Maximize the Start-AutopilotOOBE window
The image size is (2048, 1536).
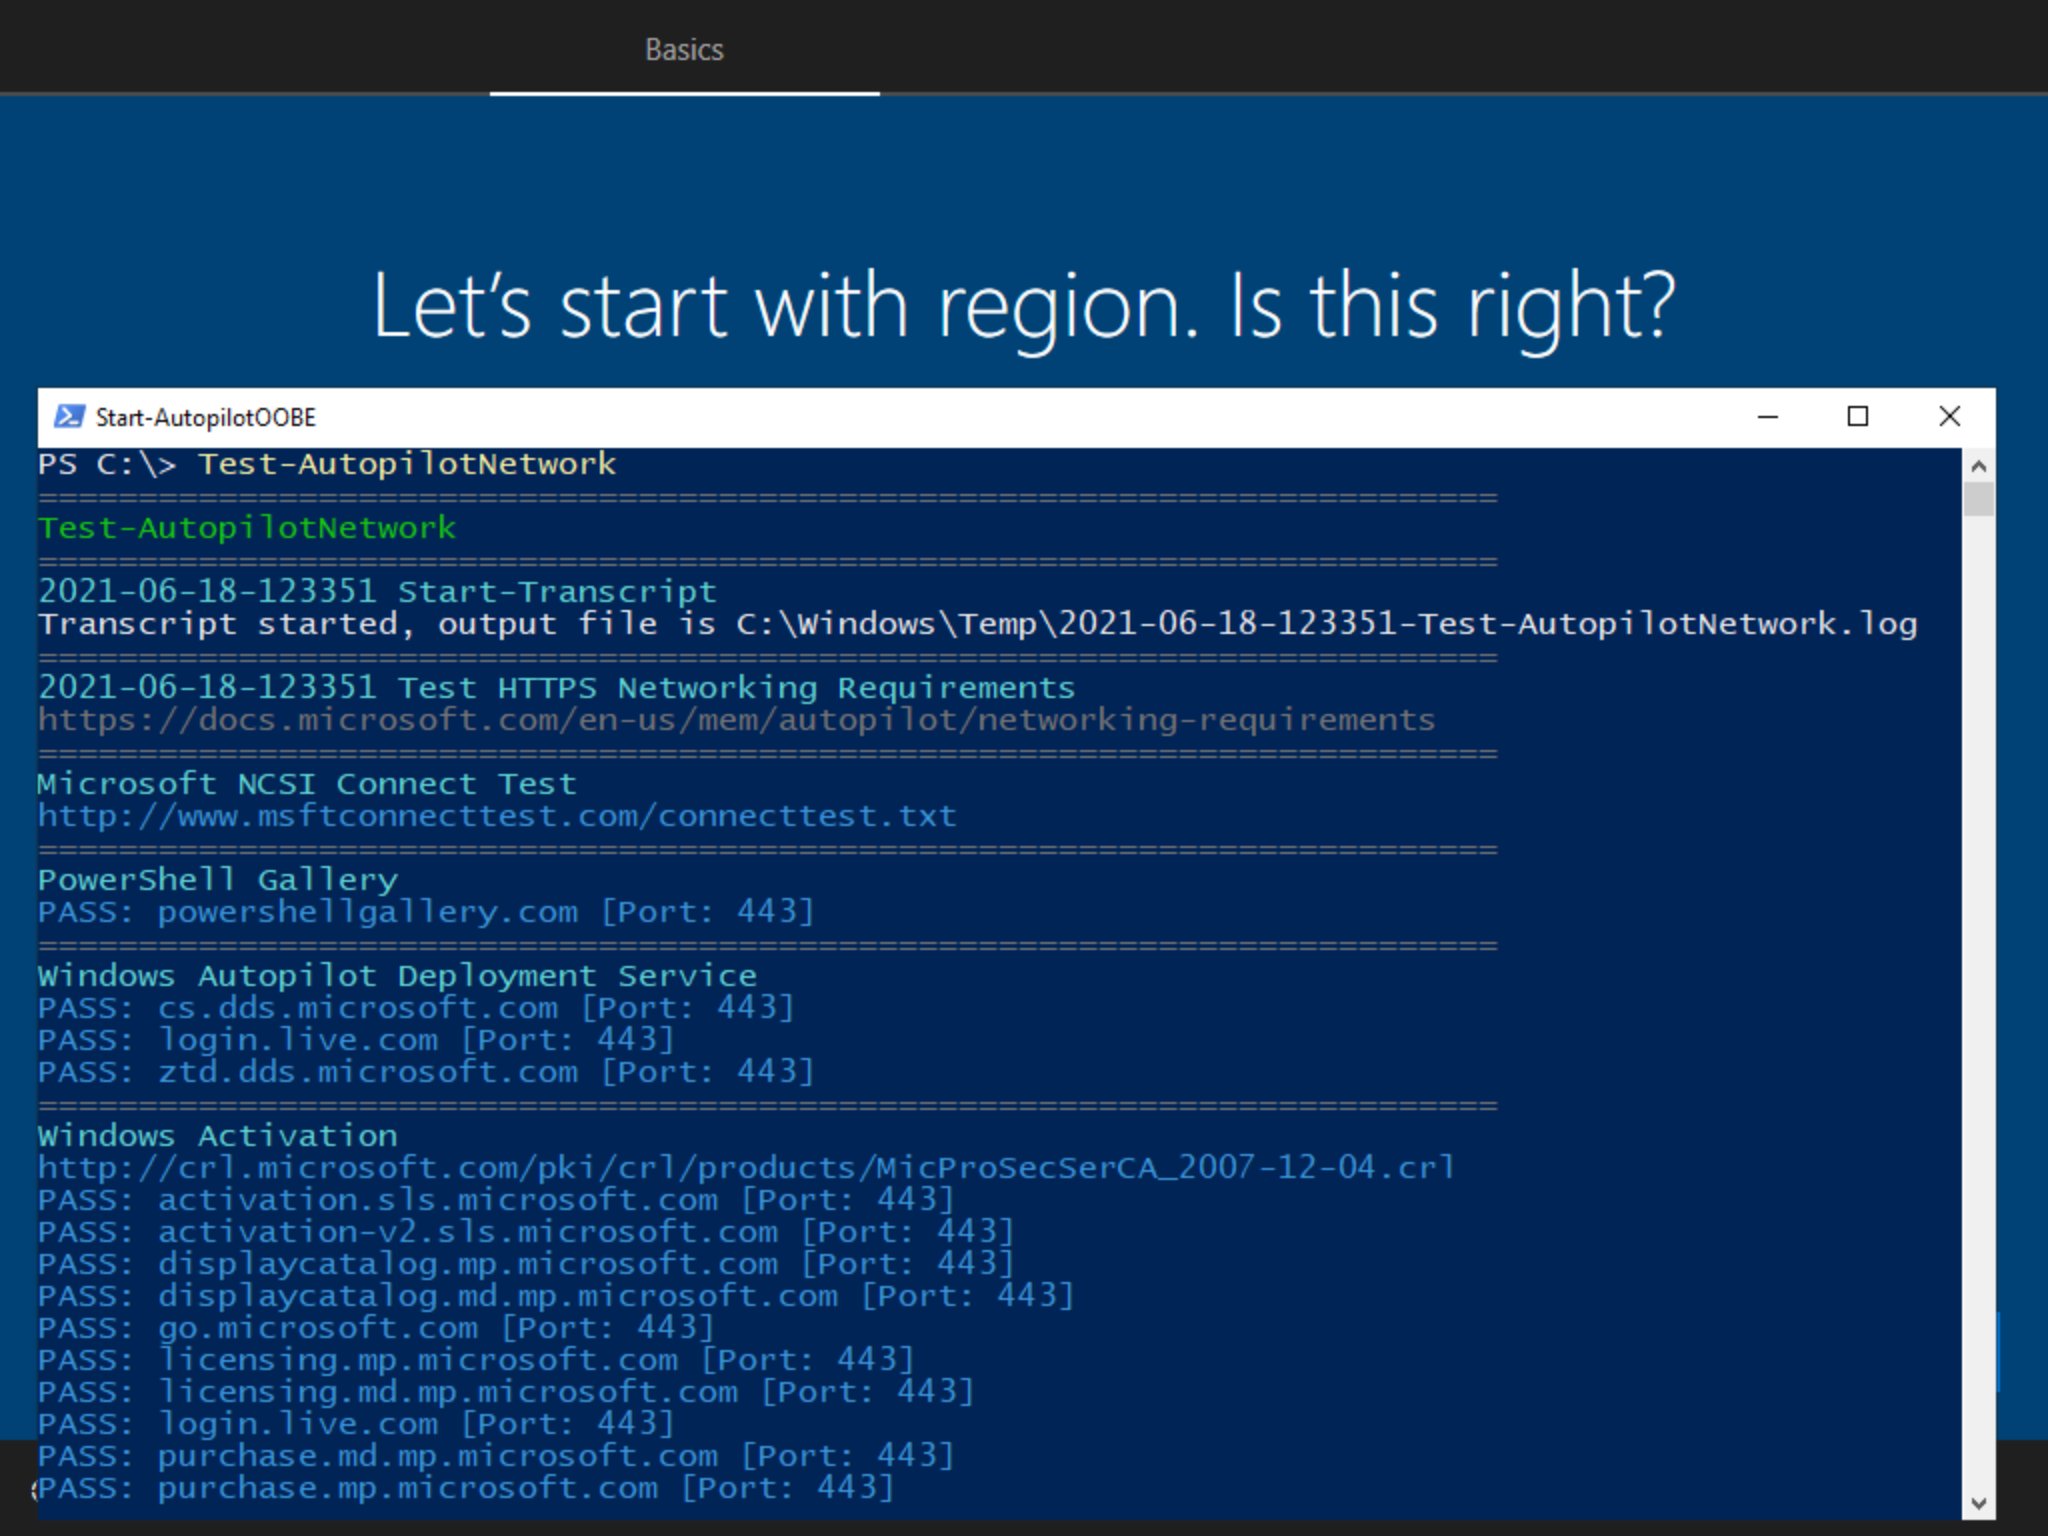(1857, 417)
